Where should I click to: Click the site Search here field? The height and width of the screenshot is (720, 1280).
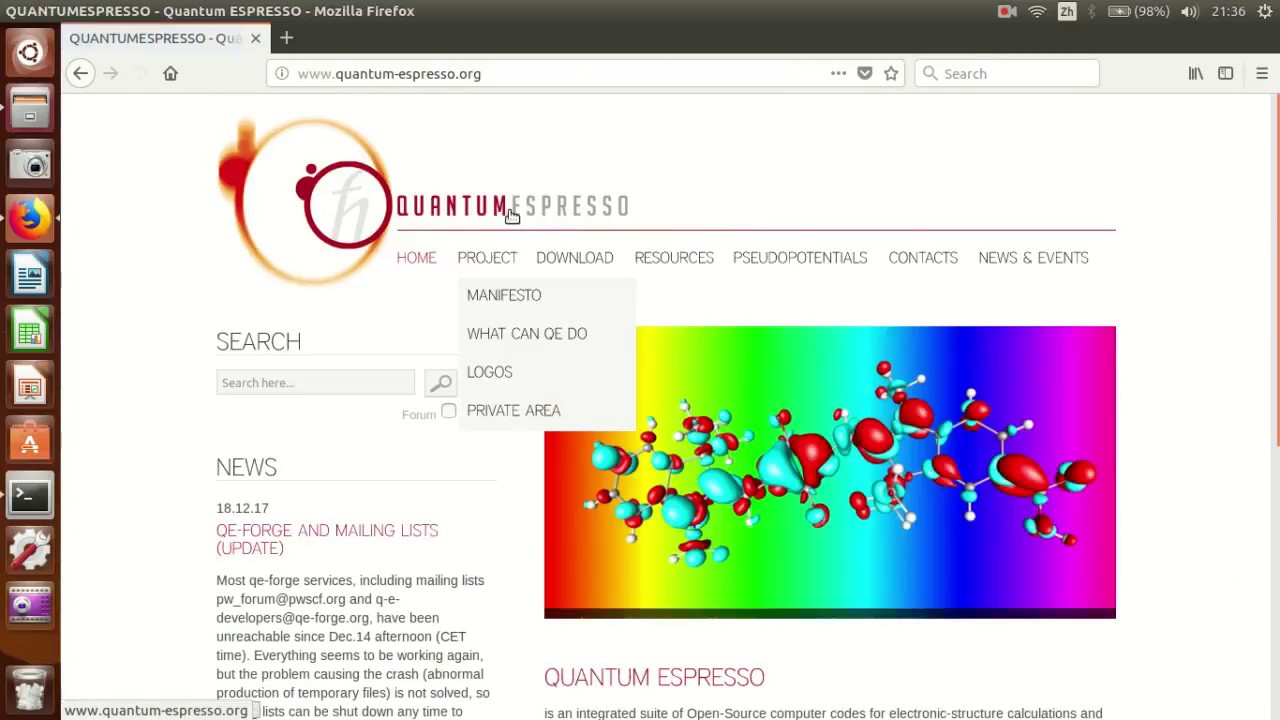point(315,383)
